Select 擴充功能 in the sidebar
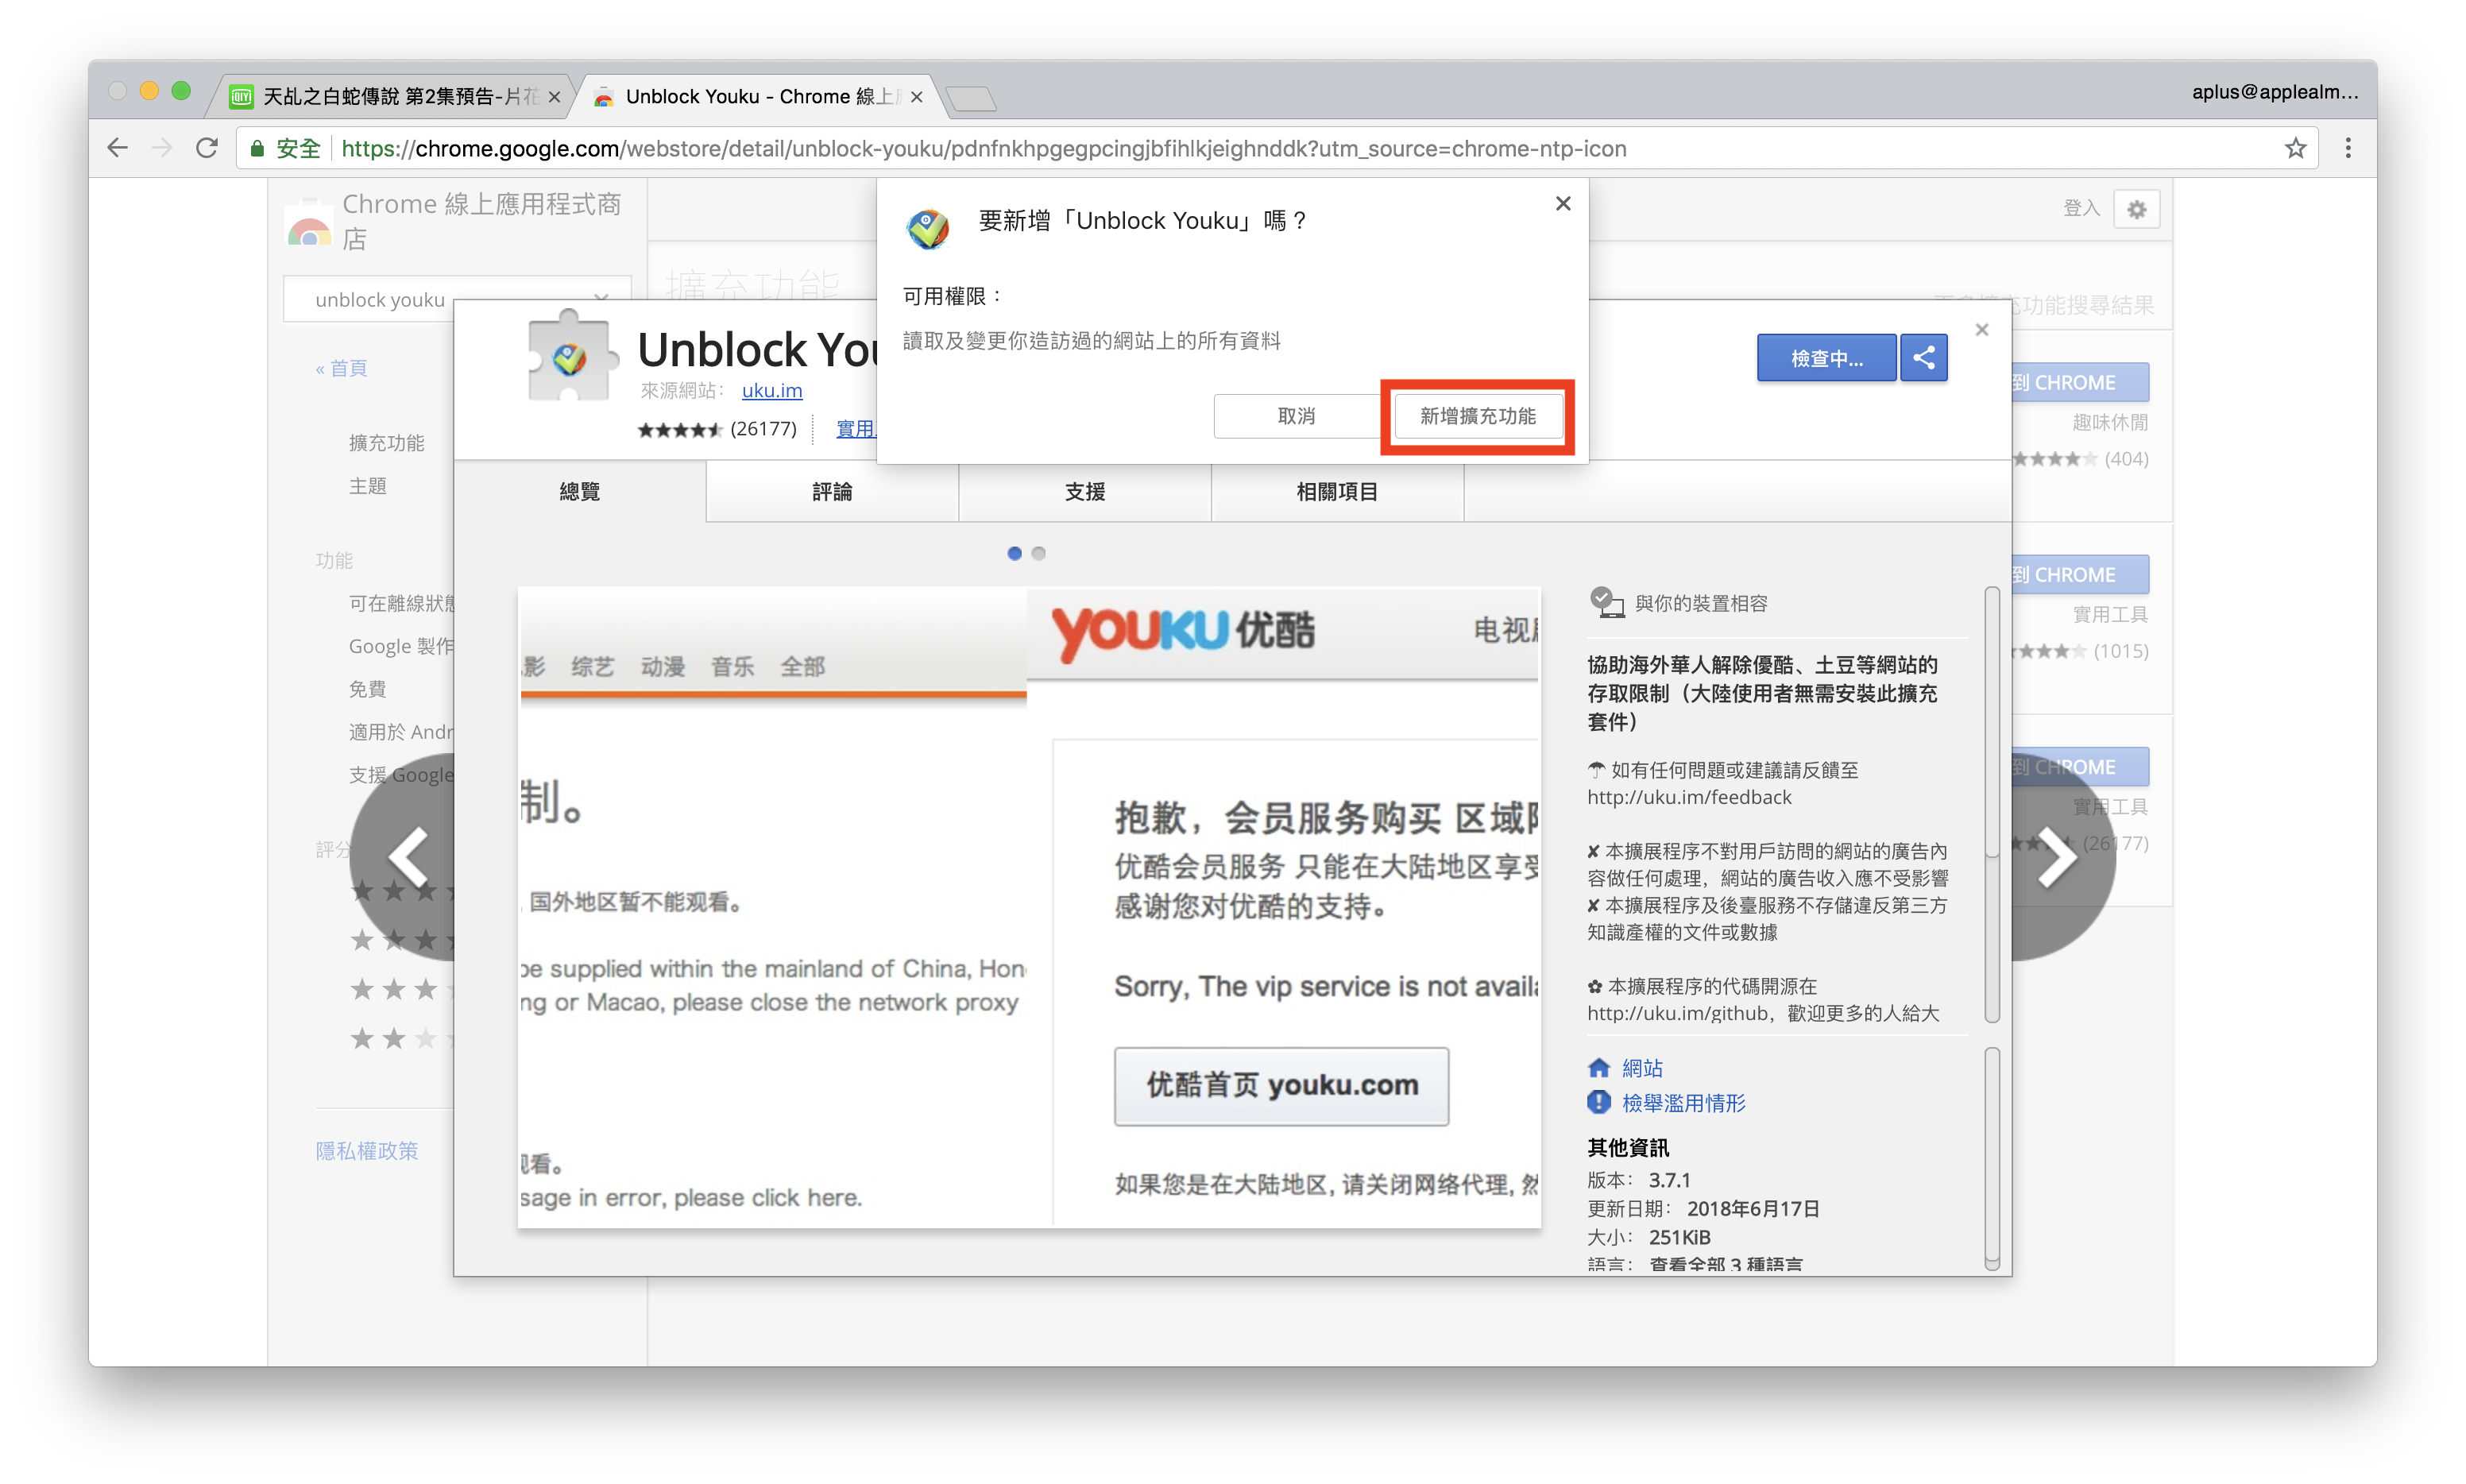The width and height of the screenshot is (2466, 1484). click(x=386, y=443)
